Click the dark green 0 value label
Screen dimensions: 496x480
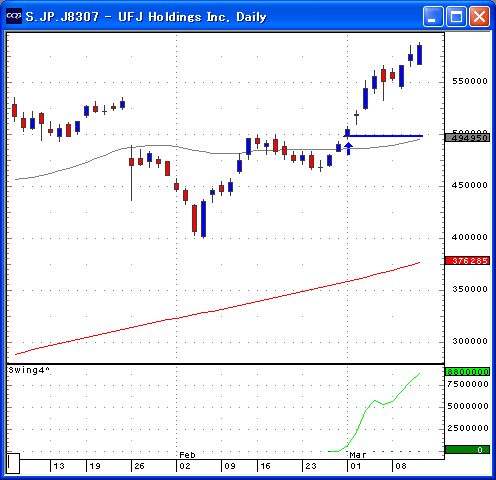coord(467,450)
